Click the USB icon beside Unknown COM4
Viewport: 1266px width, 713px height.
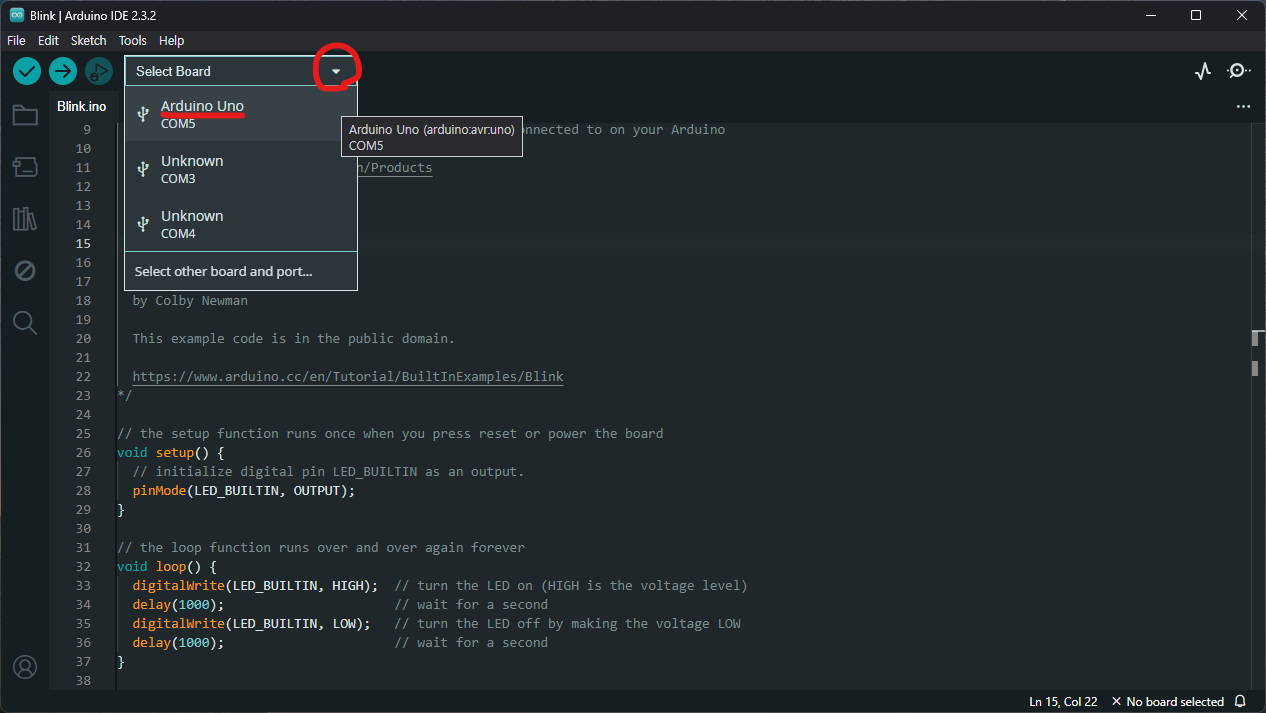143,224
